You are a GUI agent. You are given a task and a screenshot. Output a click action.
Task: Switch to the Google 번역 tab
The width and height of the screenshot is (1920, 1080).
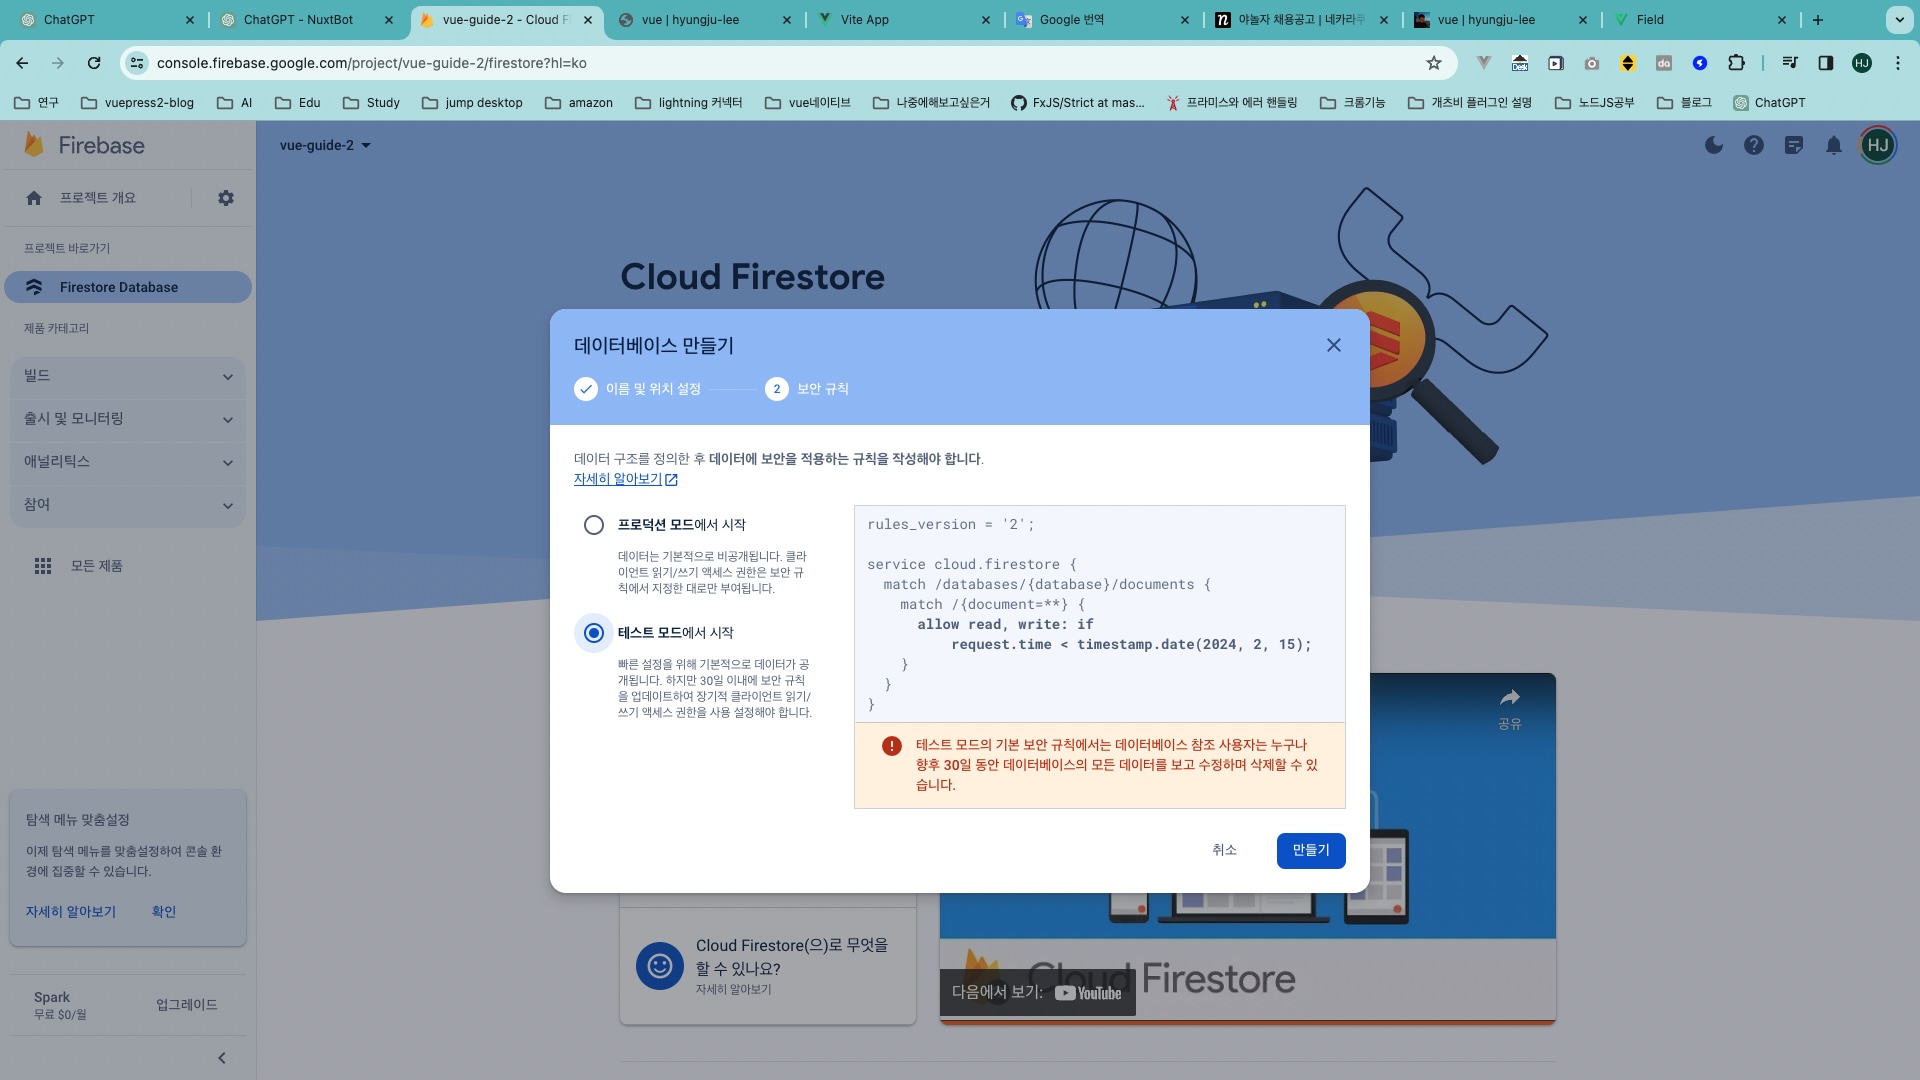pyautogui.click(x=1103, y=19)
